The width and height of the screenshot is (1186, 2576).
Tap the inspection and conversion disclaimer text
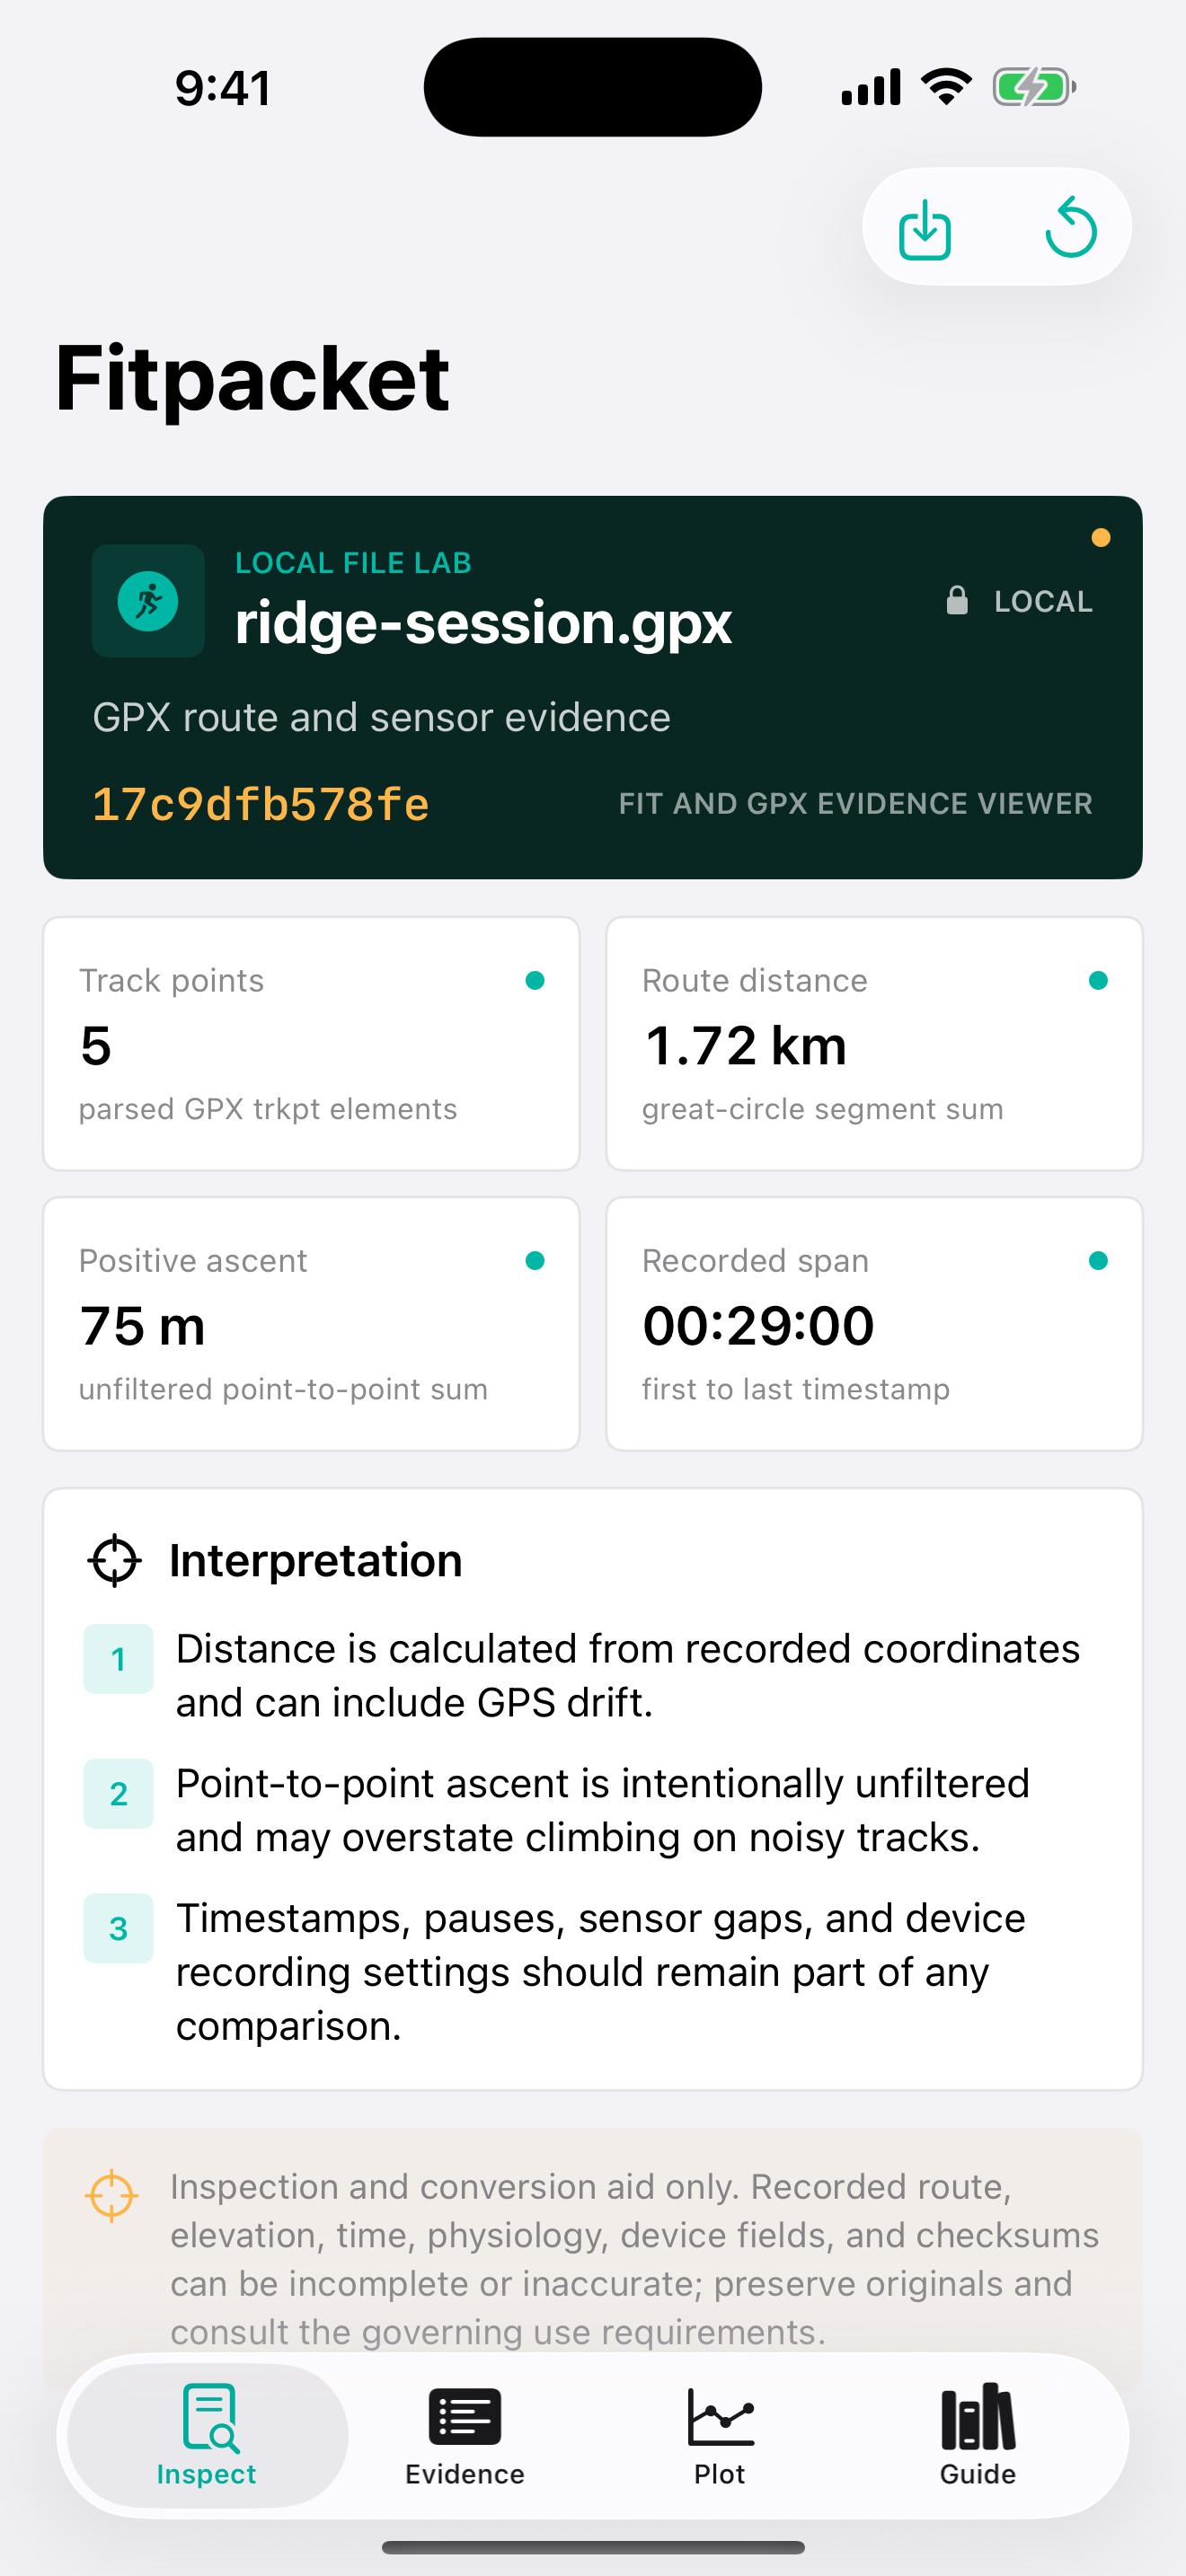click(x=634, y=2259)
